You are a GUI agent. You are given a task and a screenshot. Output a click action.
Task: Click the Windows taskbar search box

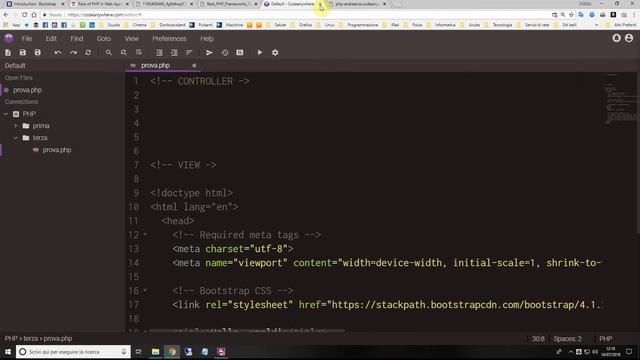tap(73, 352)
